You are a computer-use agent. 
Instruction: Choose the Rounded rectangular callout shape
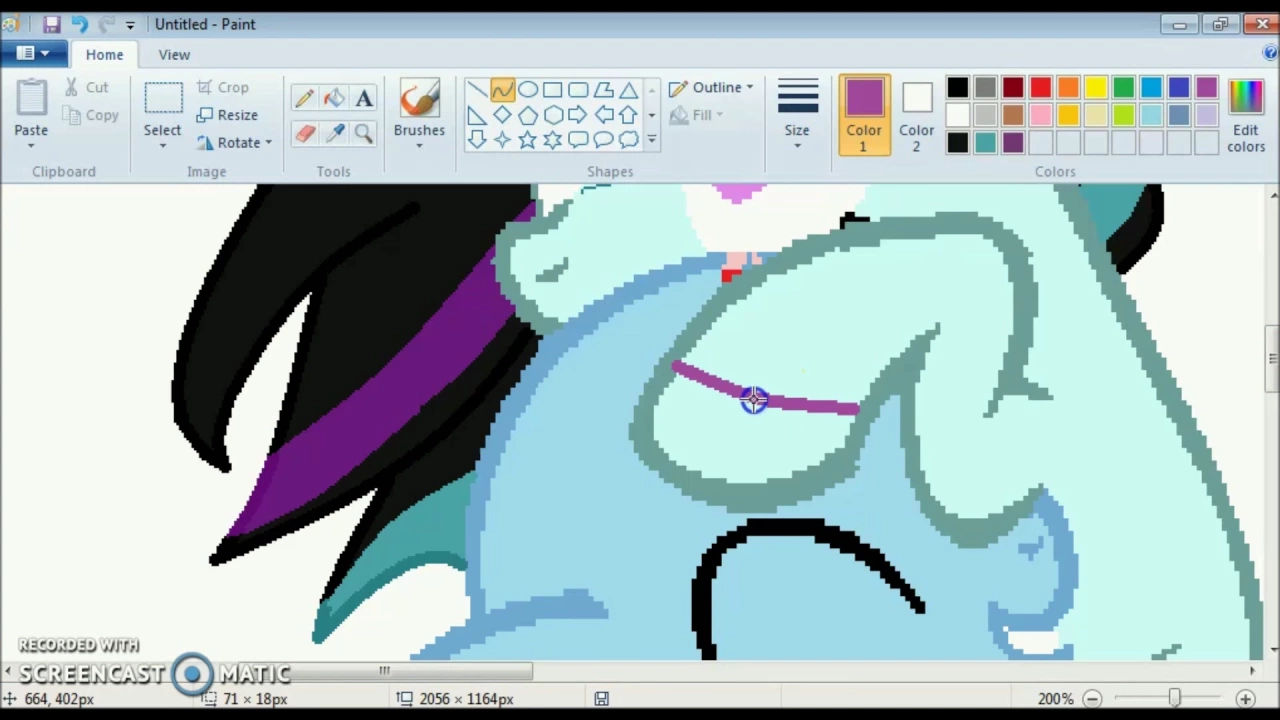click(578, 140)
